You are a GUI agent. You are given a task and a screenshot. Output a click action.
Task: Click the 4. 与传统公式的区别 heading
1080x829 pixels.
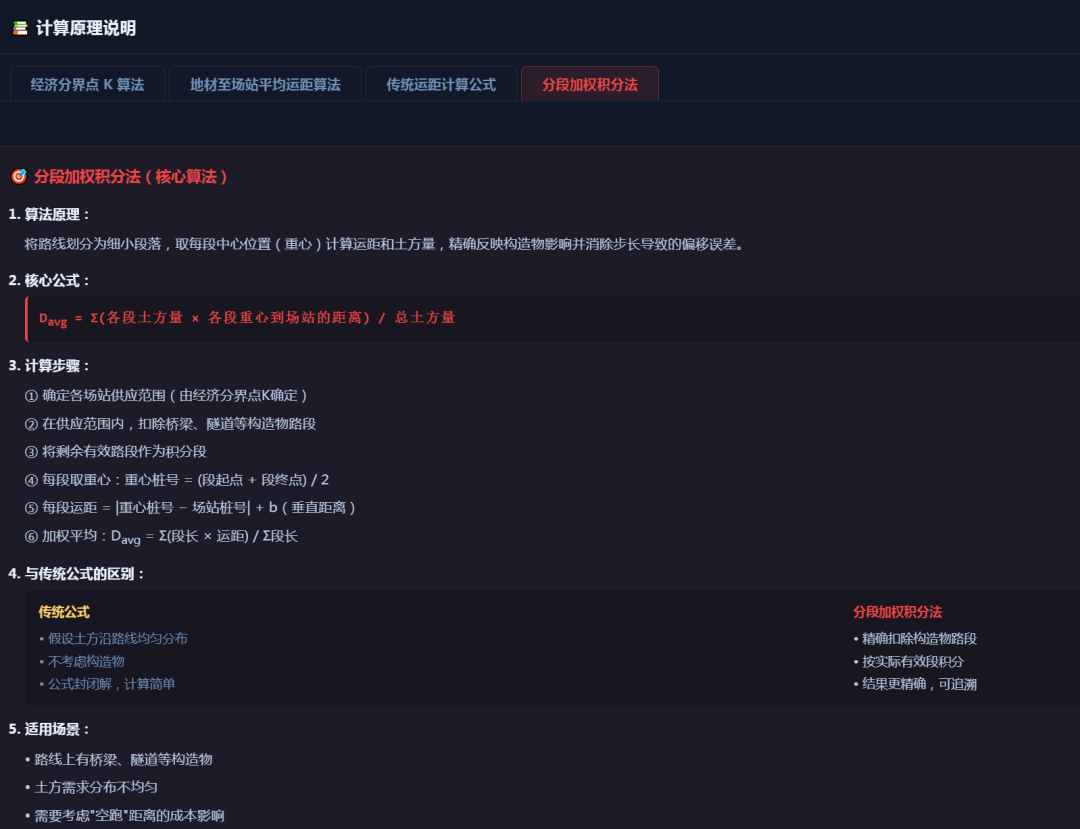[x=77, y=574]
